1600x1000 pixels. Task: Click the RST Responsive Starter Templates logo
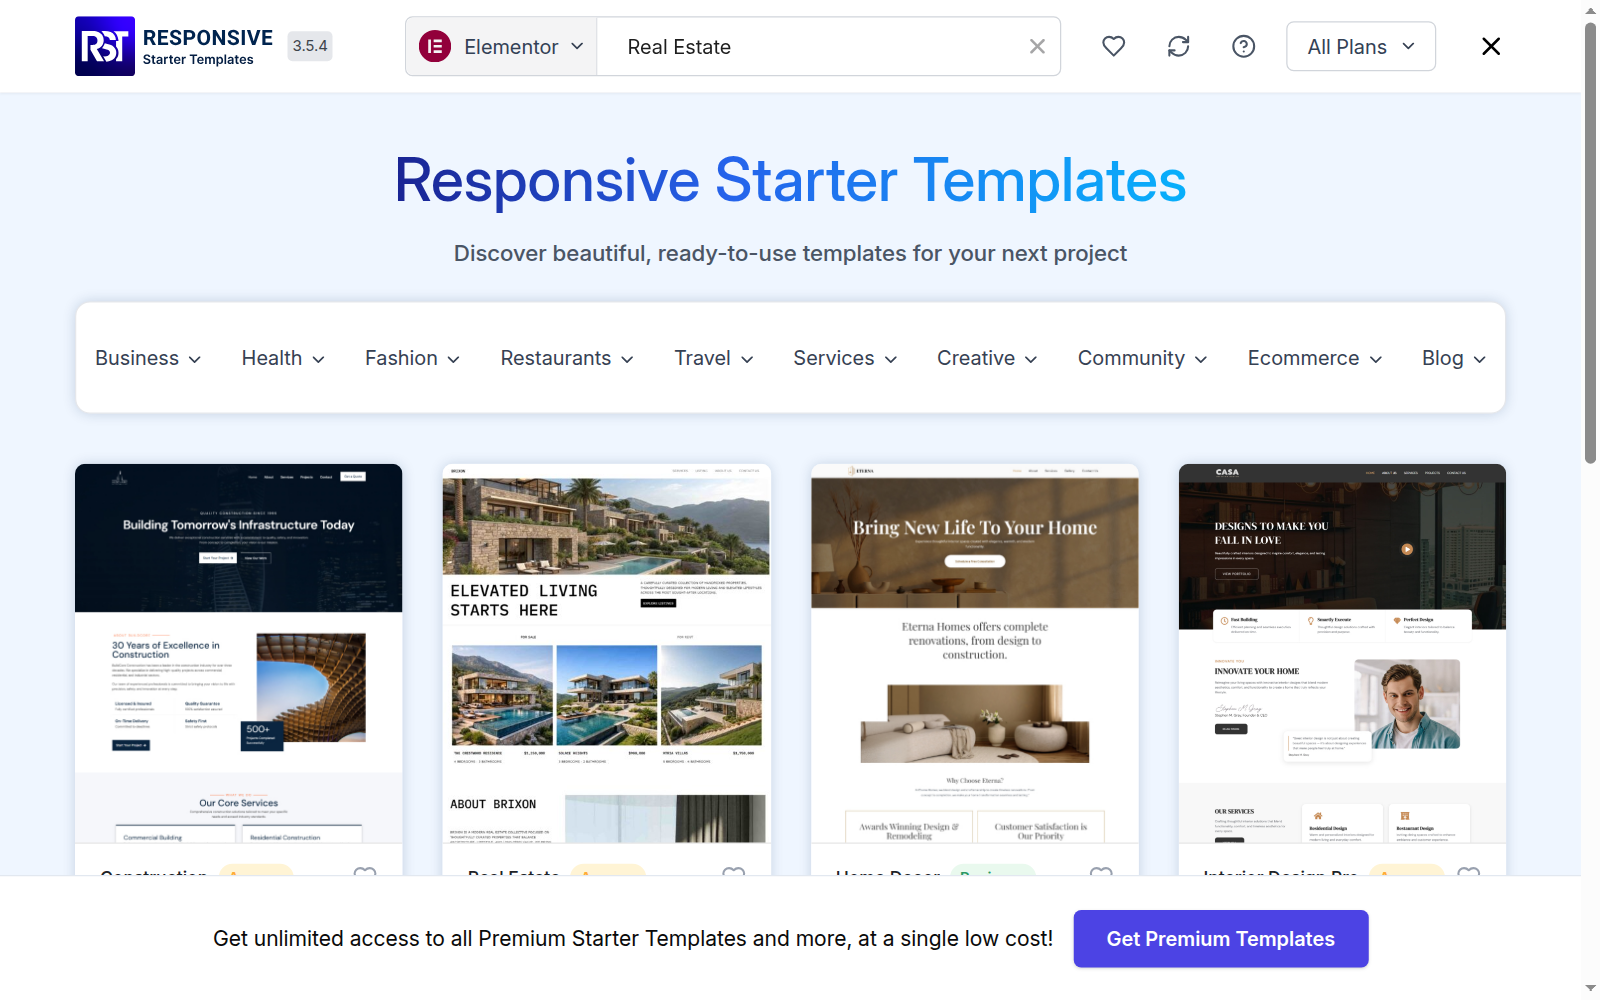coord(175,46)
